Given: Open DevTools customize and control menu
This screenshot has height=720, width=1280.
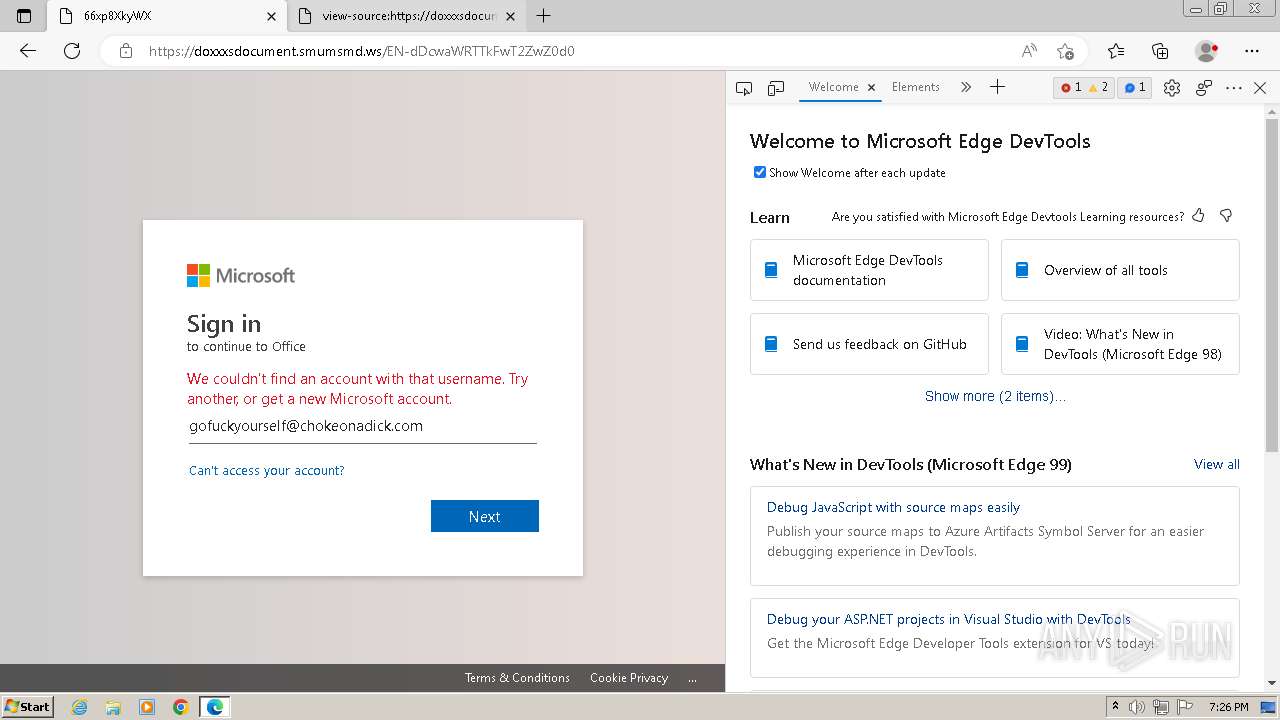Looking at the screenshot, I should (1234, 88).
